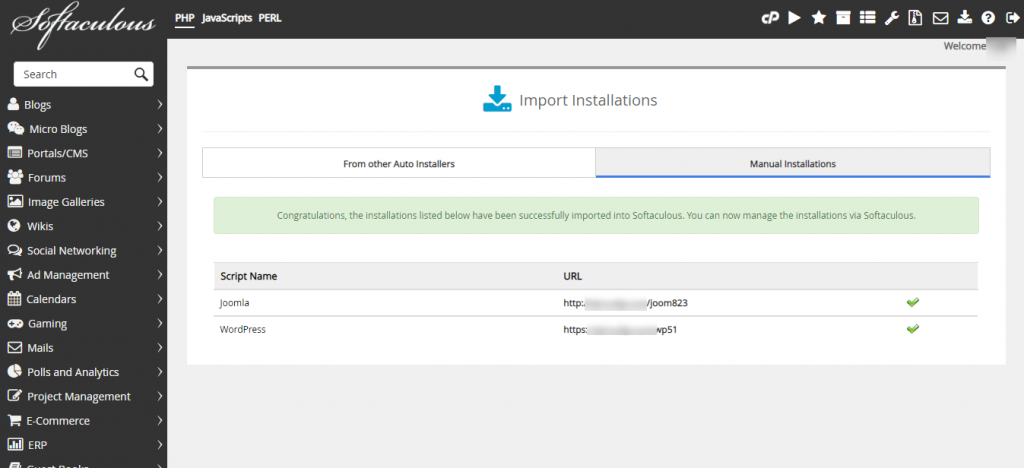Click the green checkmark in the Joomla row

913,302
